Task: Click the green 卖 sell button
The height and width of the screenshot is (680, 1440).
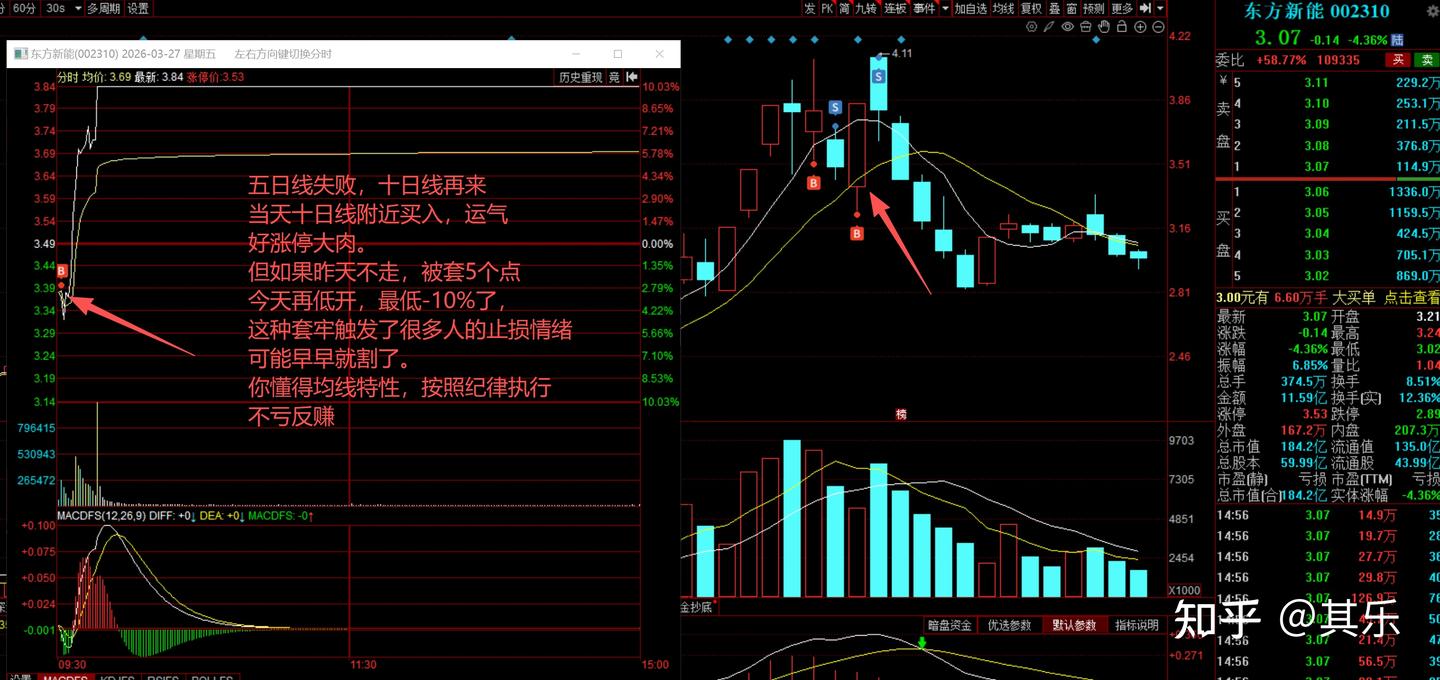Action: coord(1427,60)
